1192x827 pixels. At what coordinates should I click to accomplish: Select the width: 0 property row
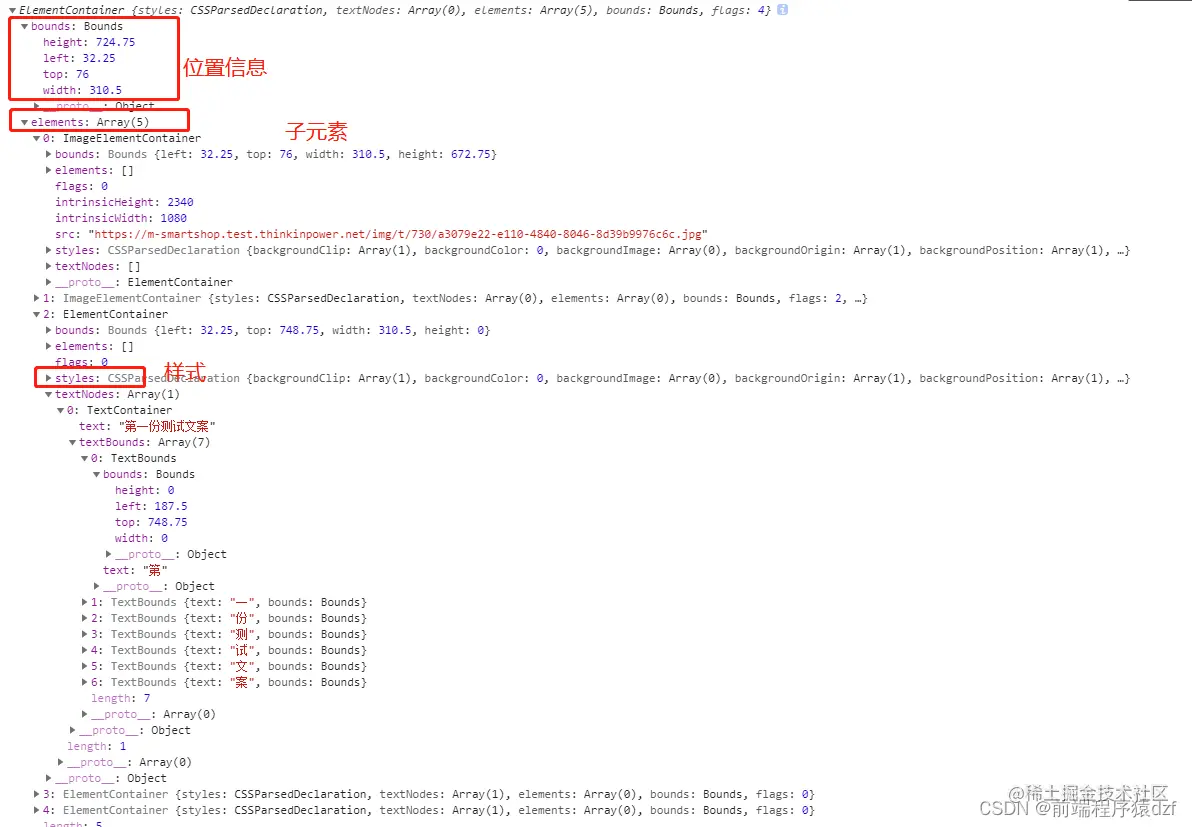(x=141, y=538)
